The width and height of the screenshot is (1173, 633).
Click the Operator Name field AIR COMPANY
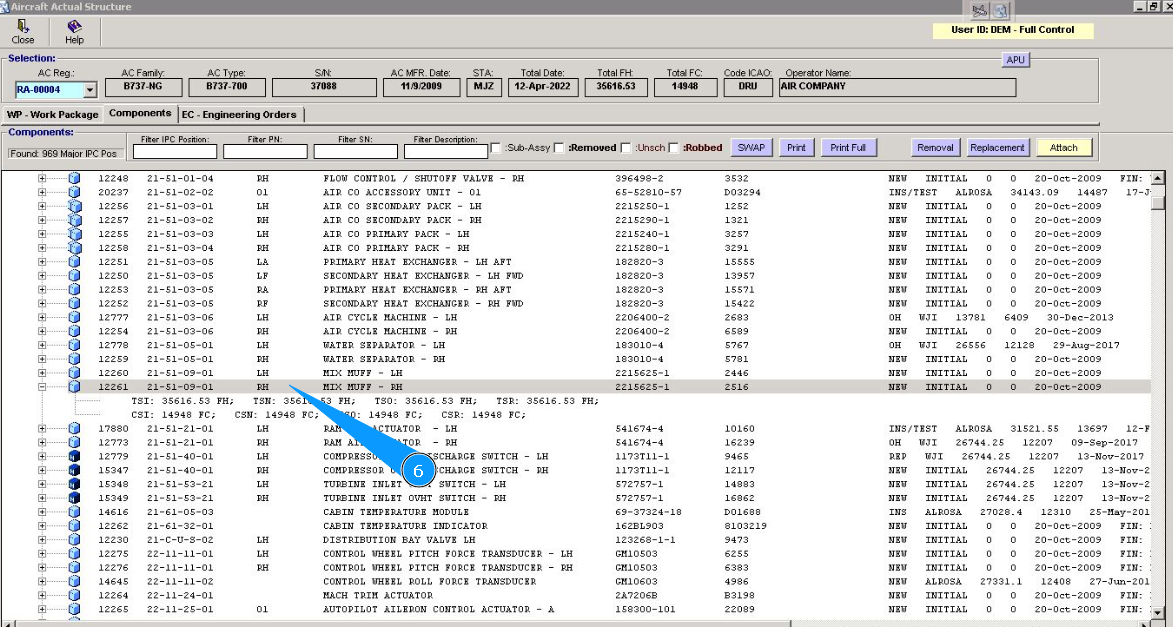pos(897,88)
